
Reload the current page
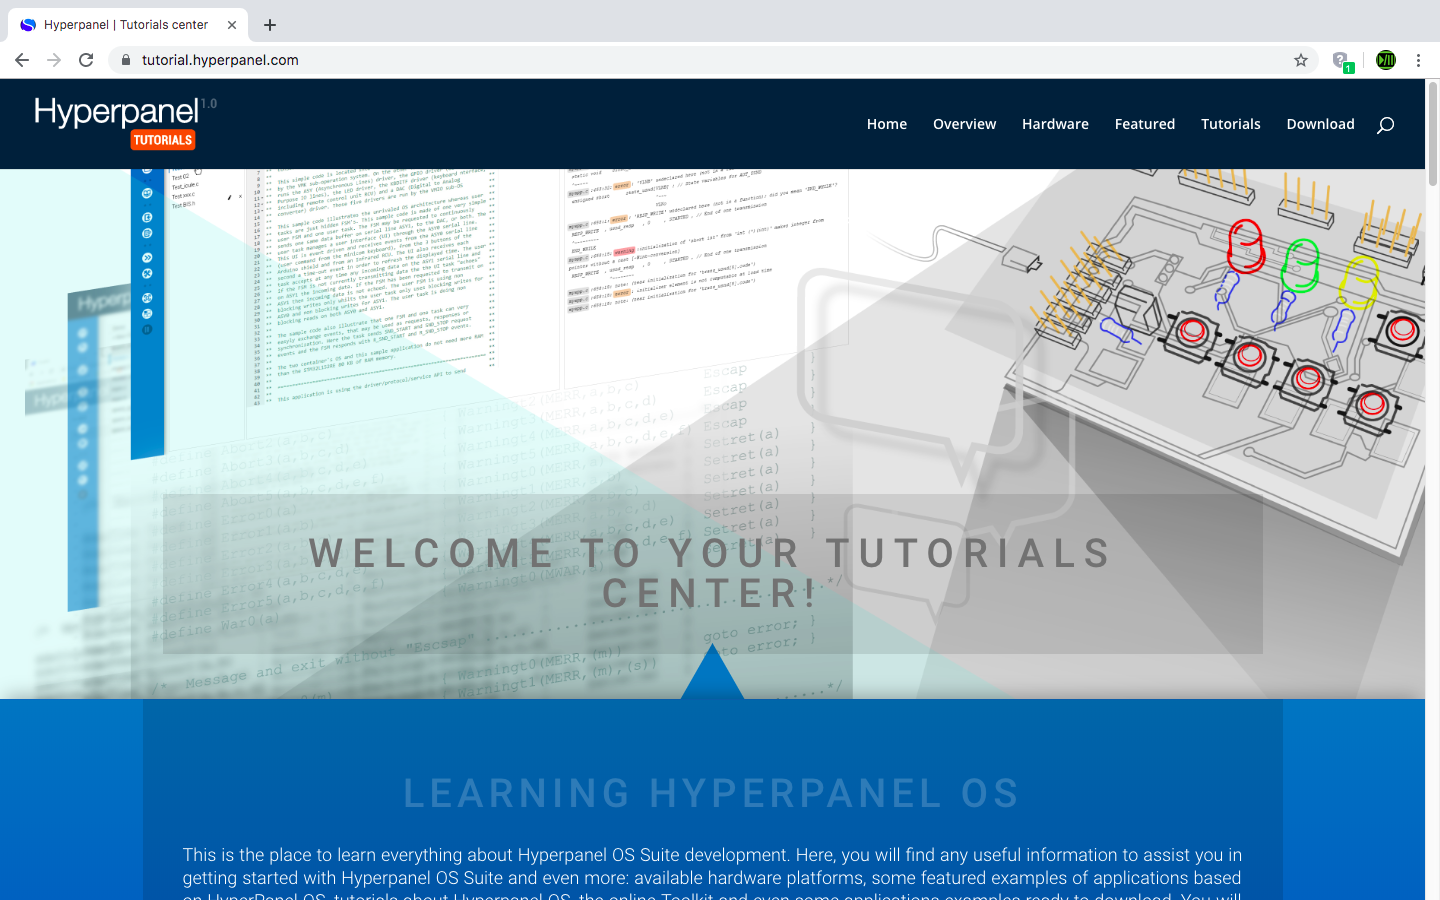pyautogui.click(x=86, y=60)
